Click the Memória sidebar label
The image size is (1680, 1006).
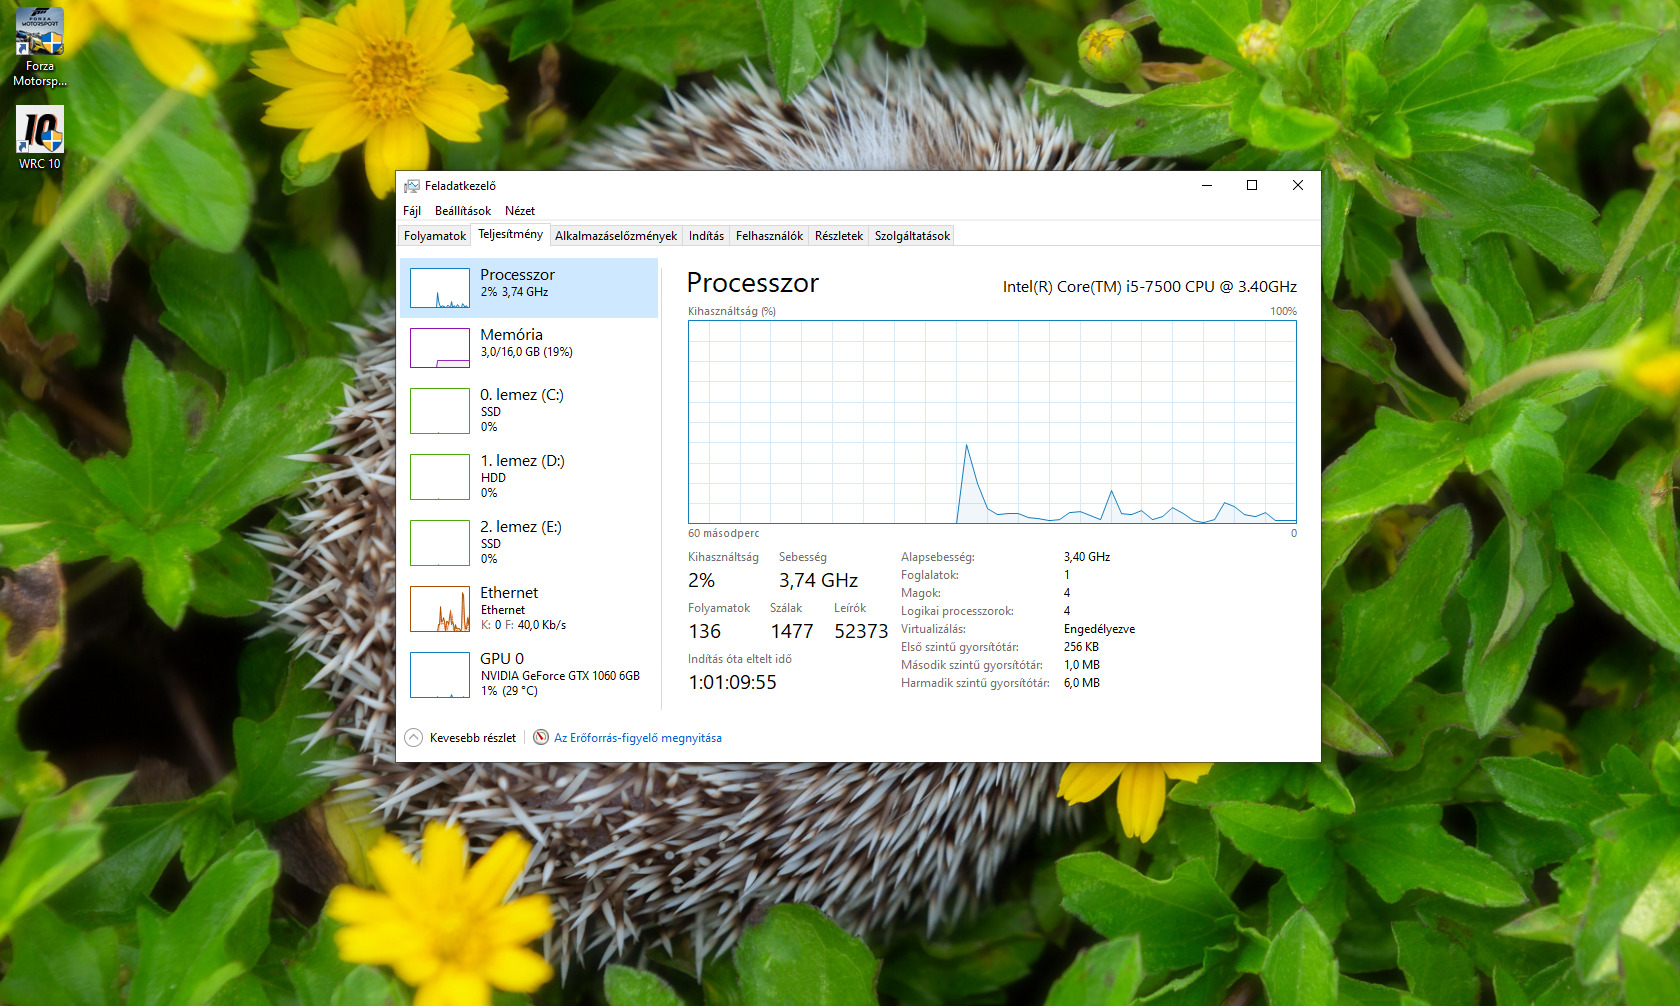click(511, 335)
